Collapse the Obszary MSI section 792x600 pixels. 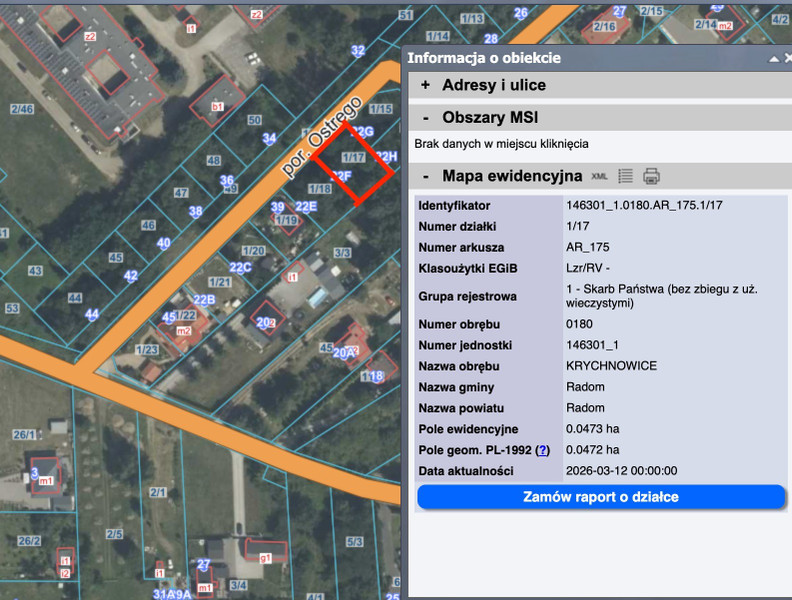click(x=425, y=118)
